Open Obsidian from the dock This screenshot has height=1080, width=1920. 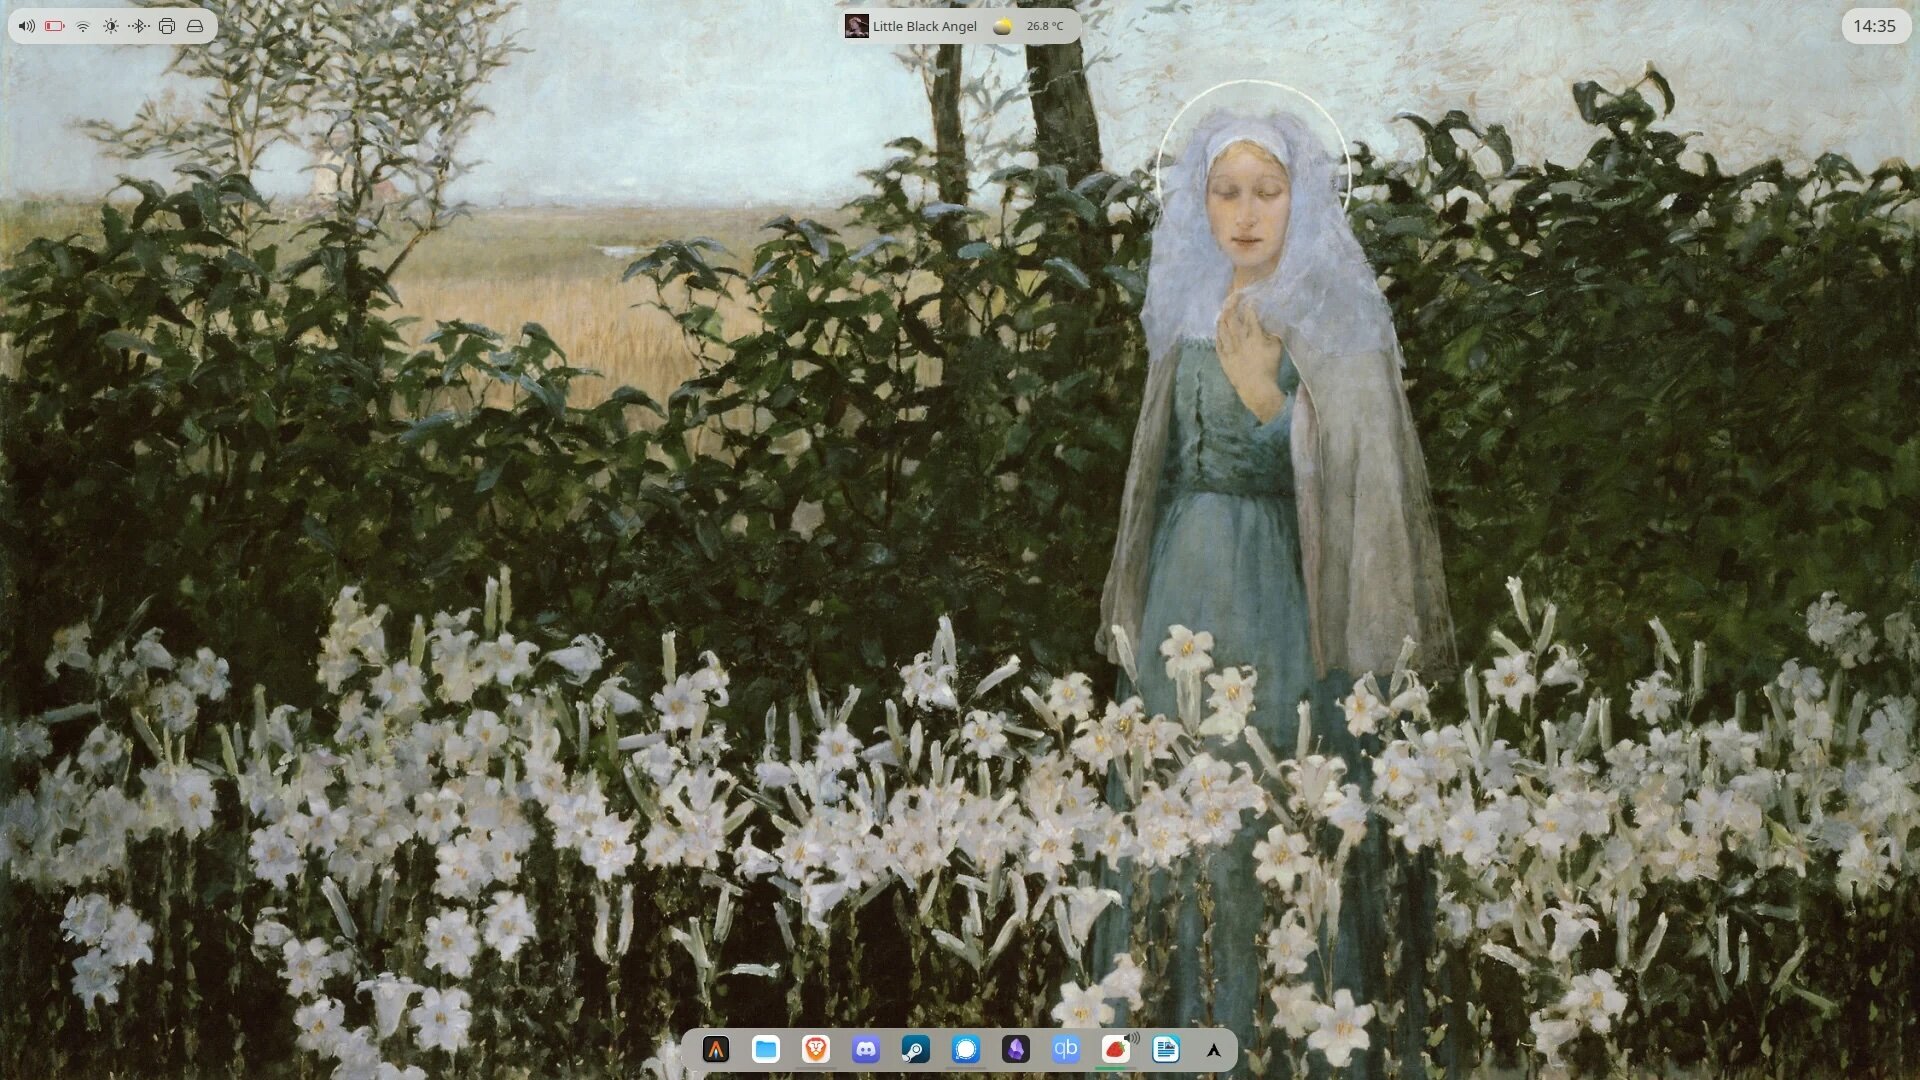1016,1049
